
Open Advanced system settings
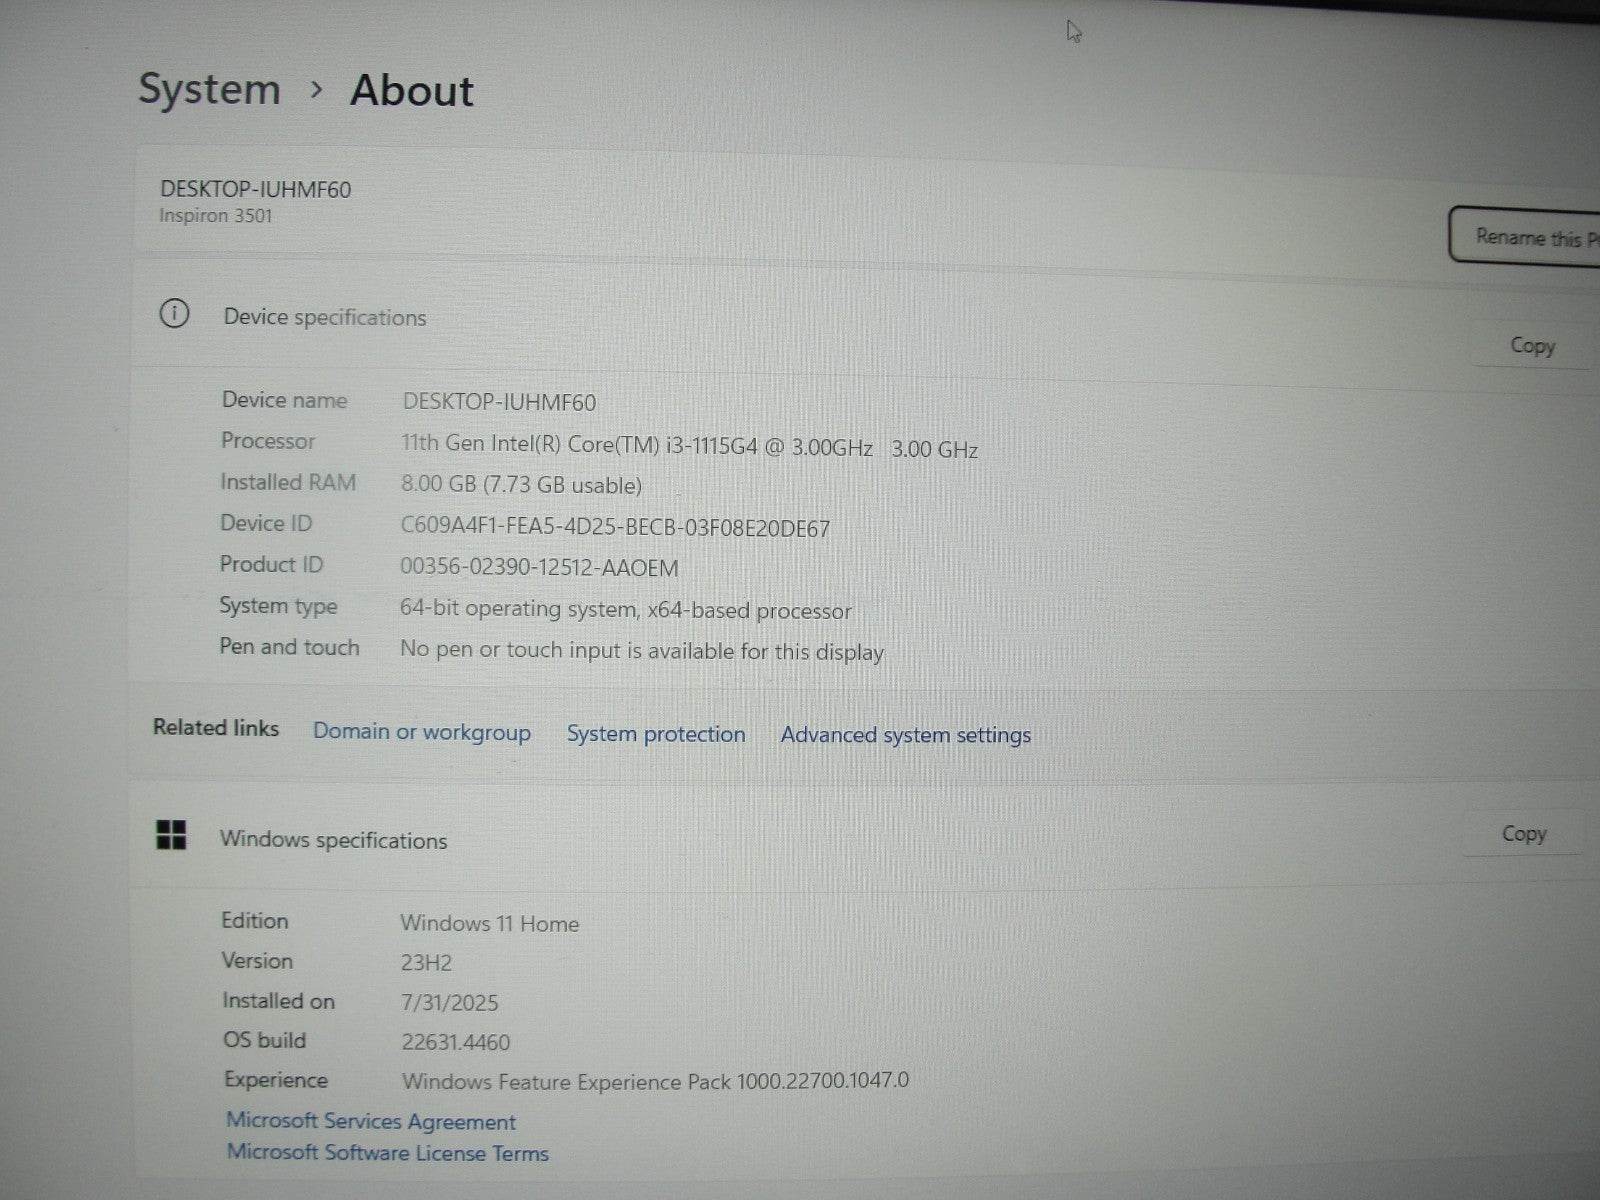(905, 735)
